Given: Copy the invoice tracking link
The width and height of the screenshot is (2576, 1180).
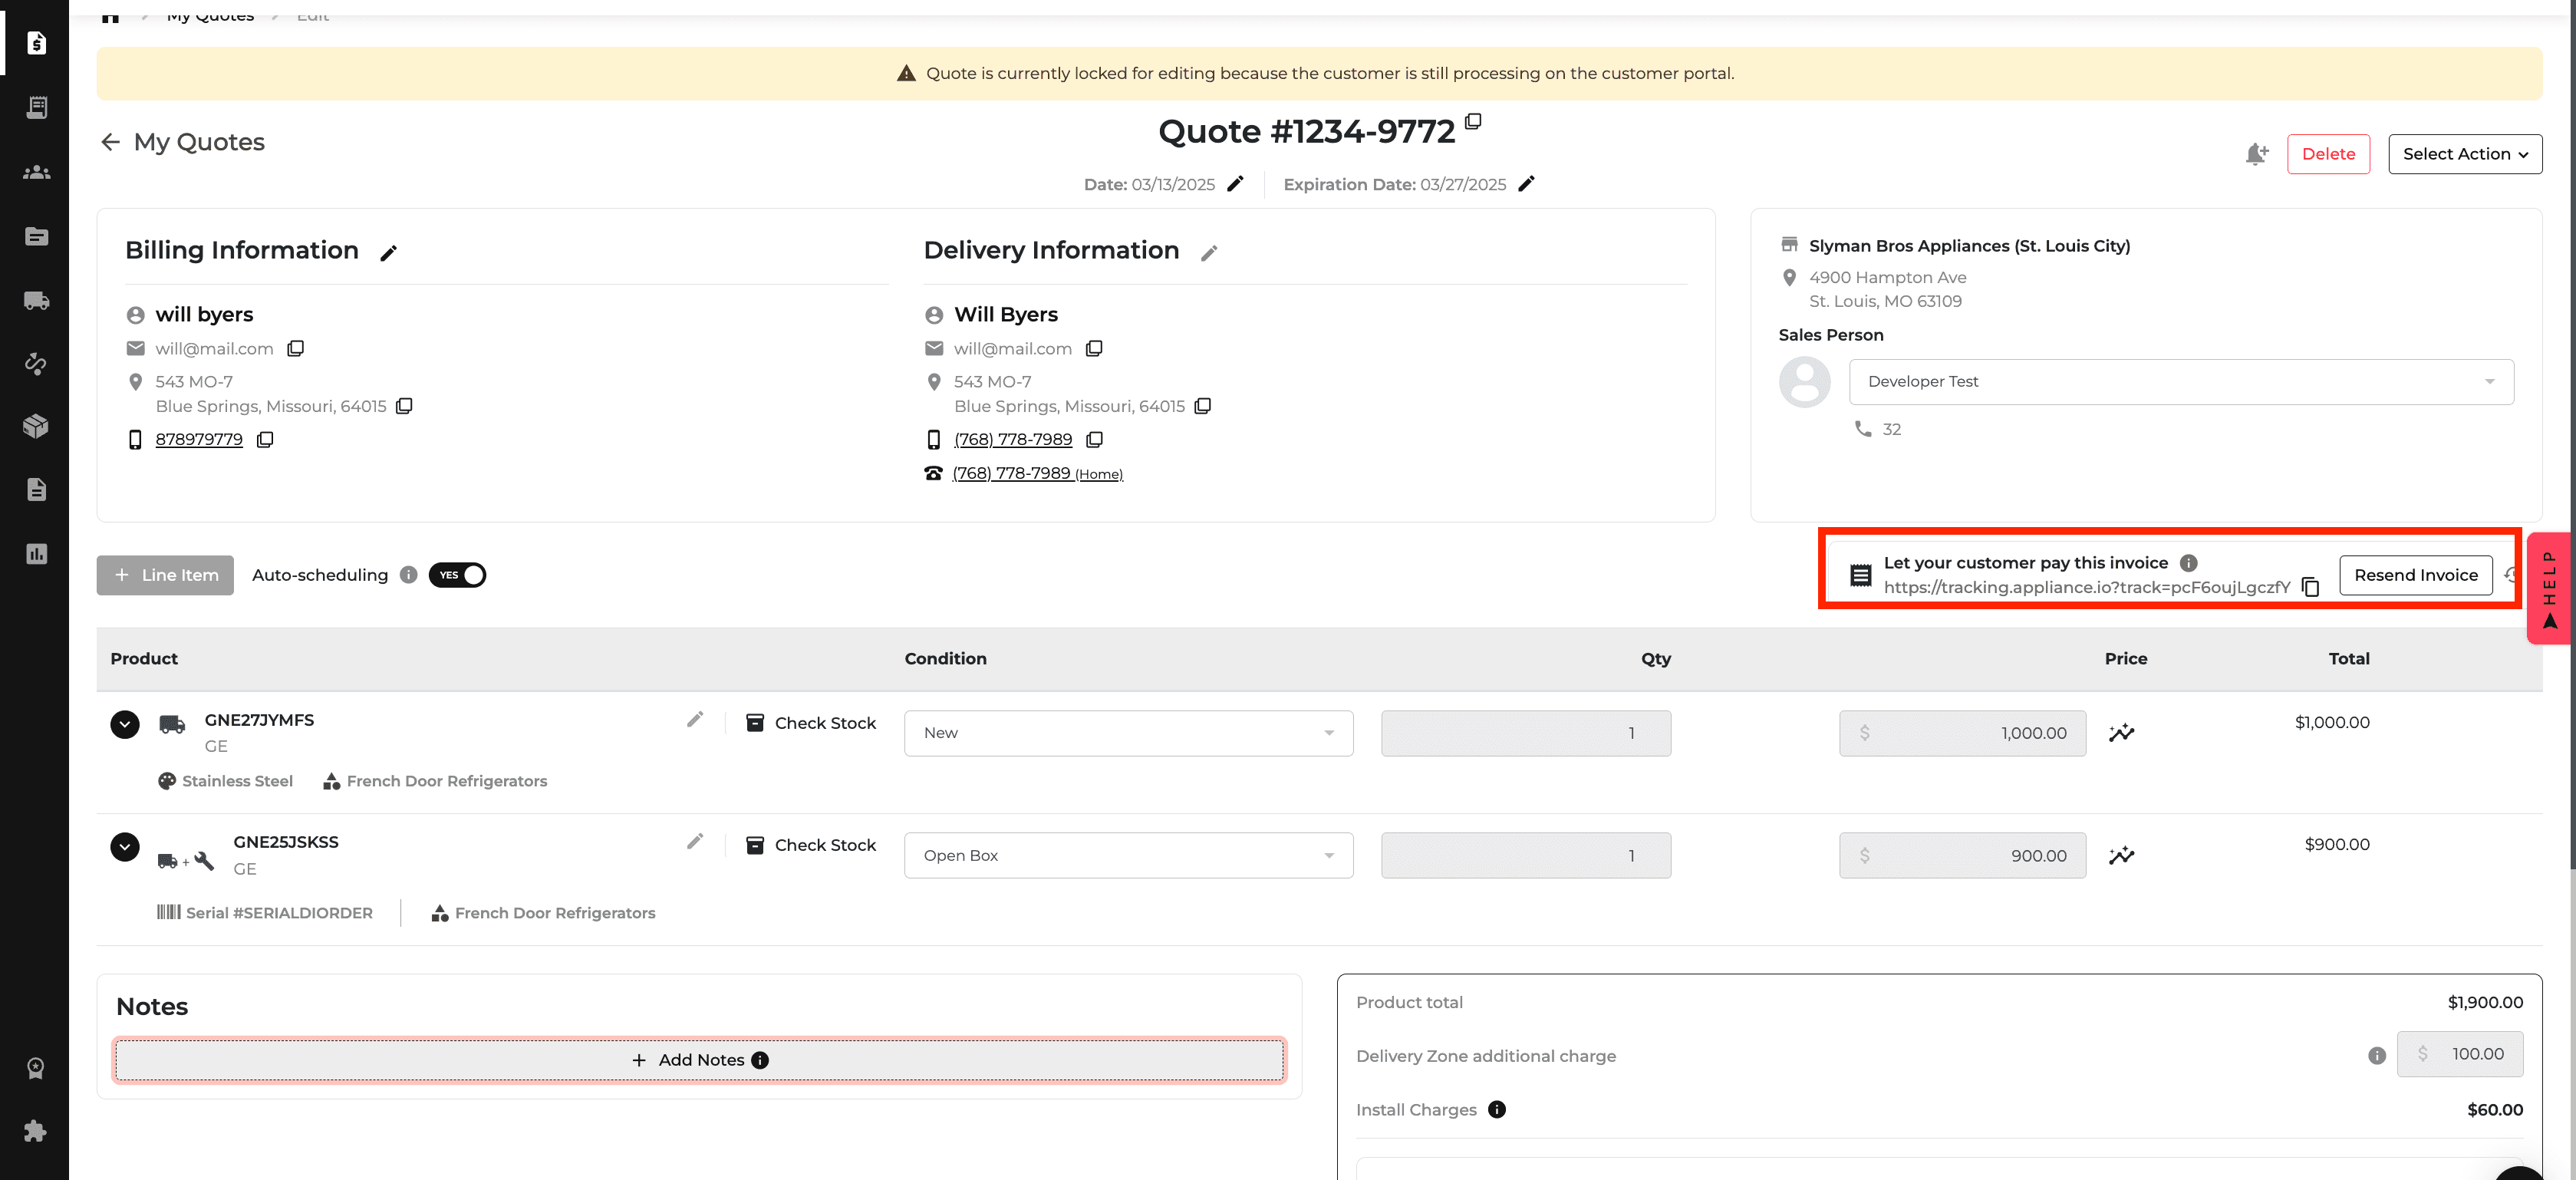Looking at the screenshot, I should click(x=2311, y=587).
